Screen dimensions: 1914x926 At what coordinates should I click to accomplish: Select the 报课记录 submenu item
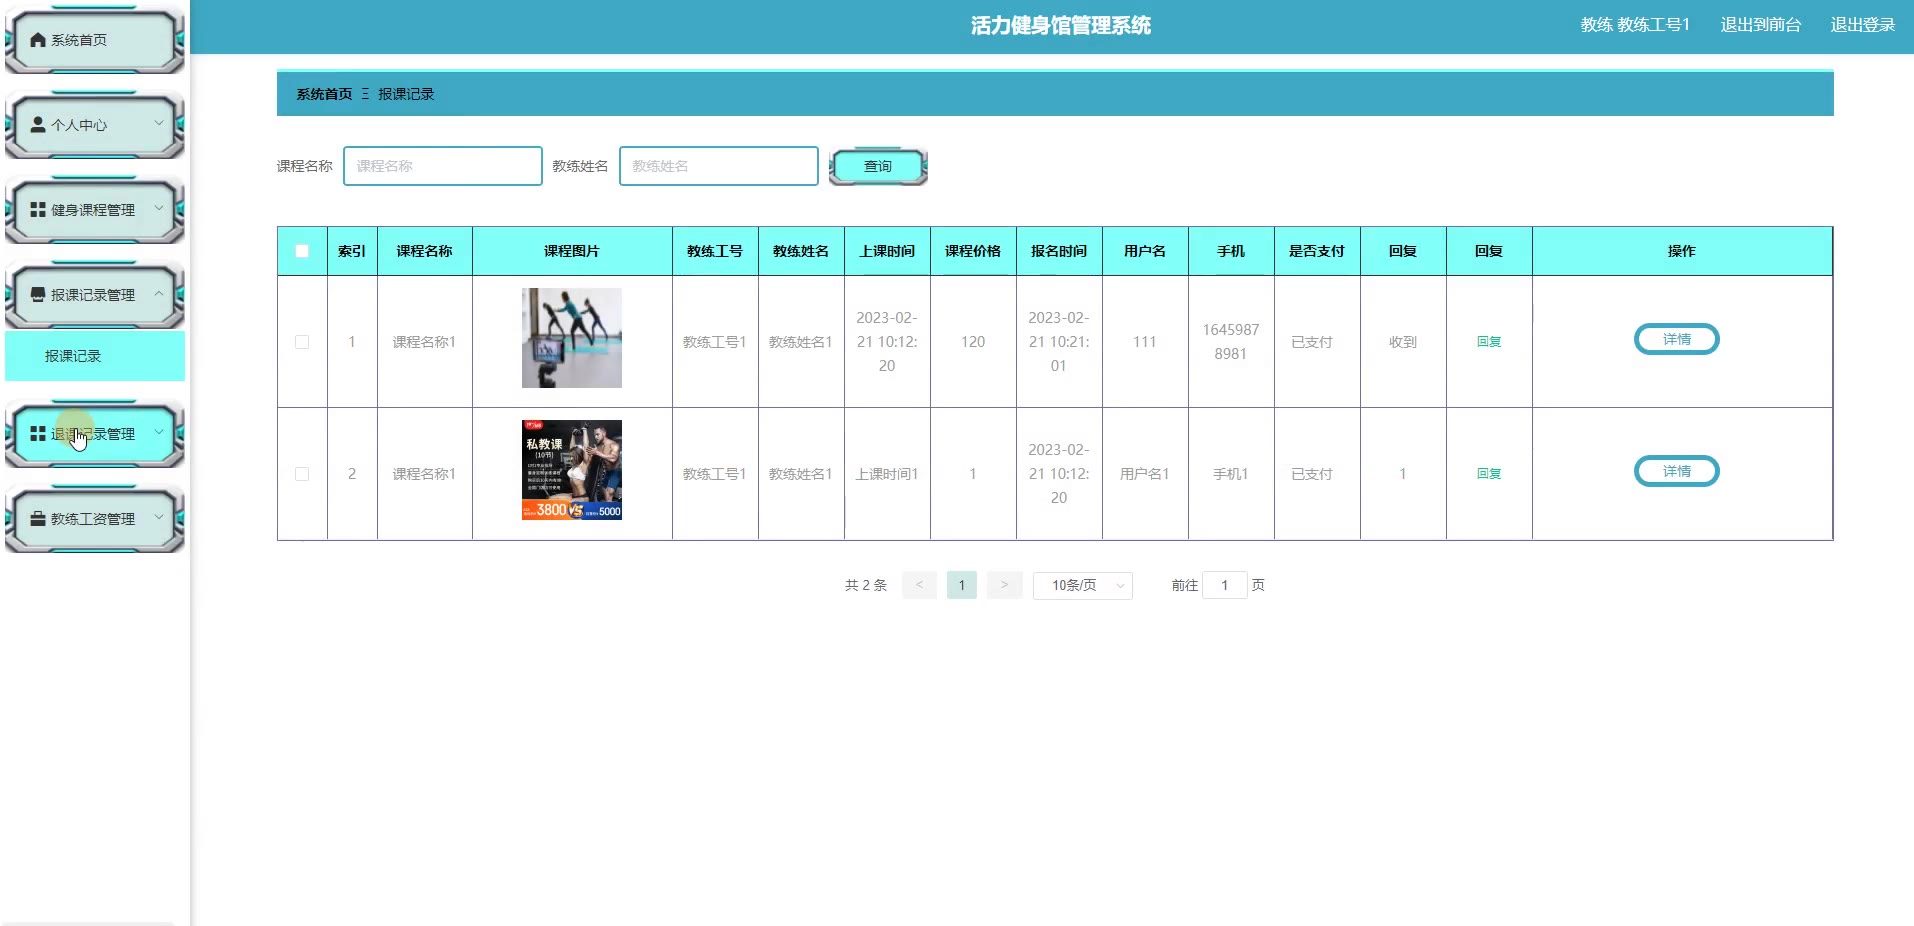coord(95,356)
